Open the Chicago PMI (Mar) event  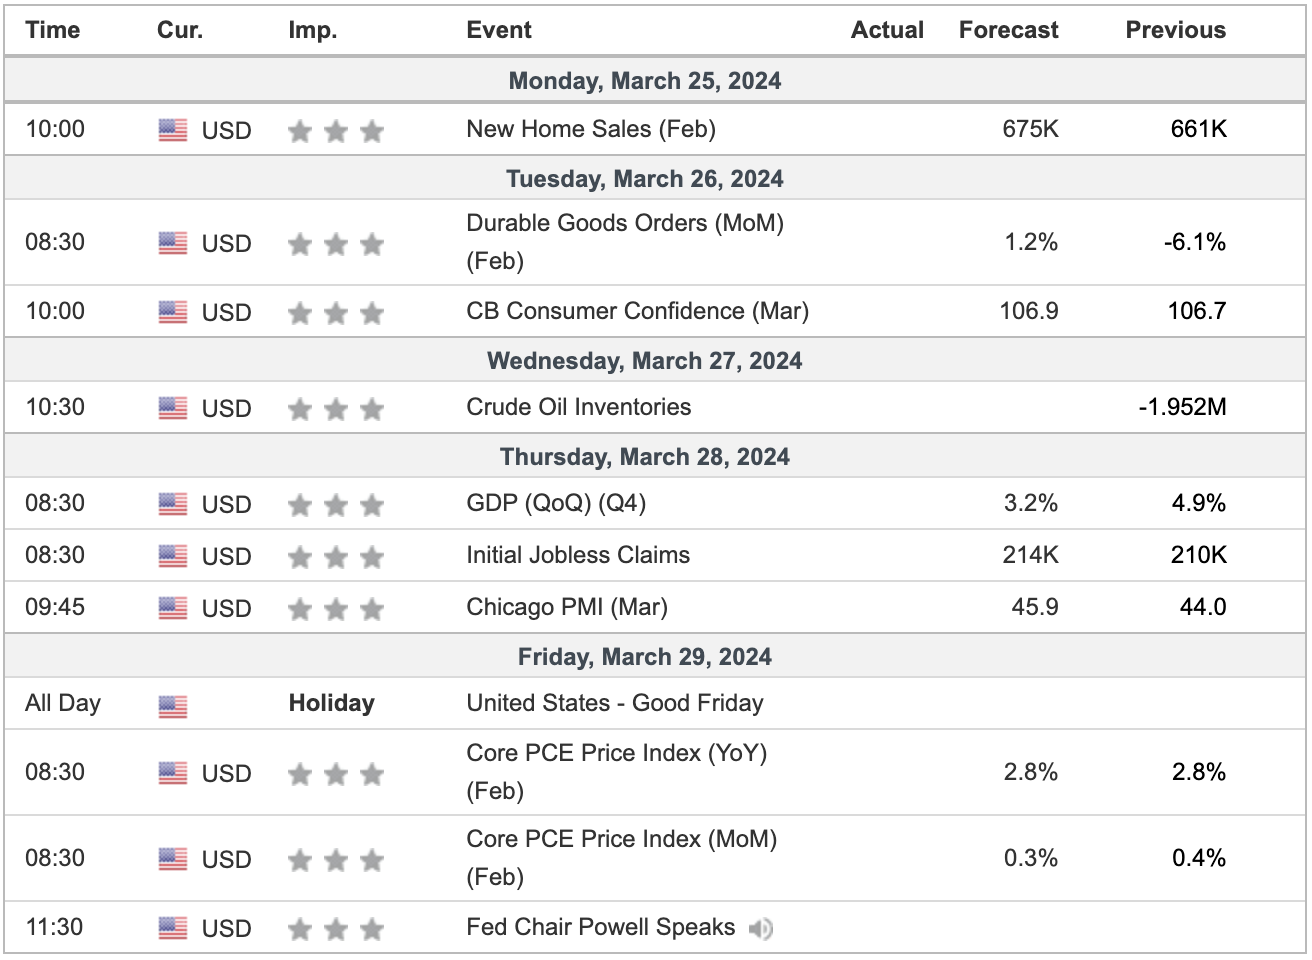click(x=567, y=607)
